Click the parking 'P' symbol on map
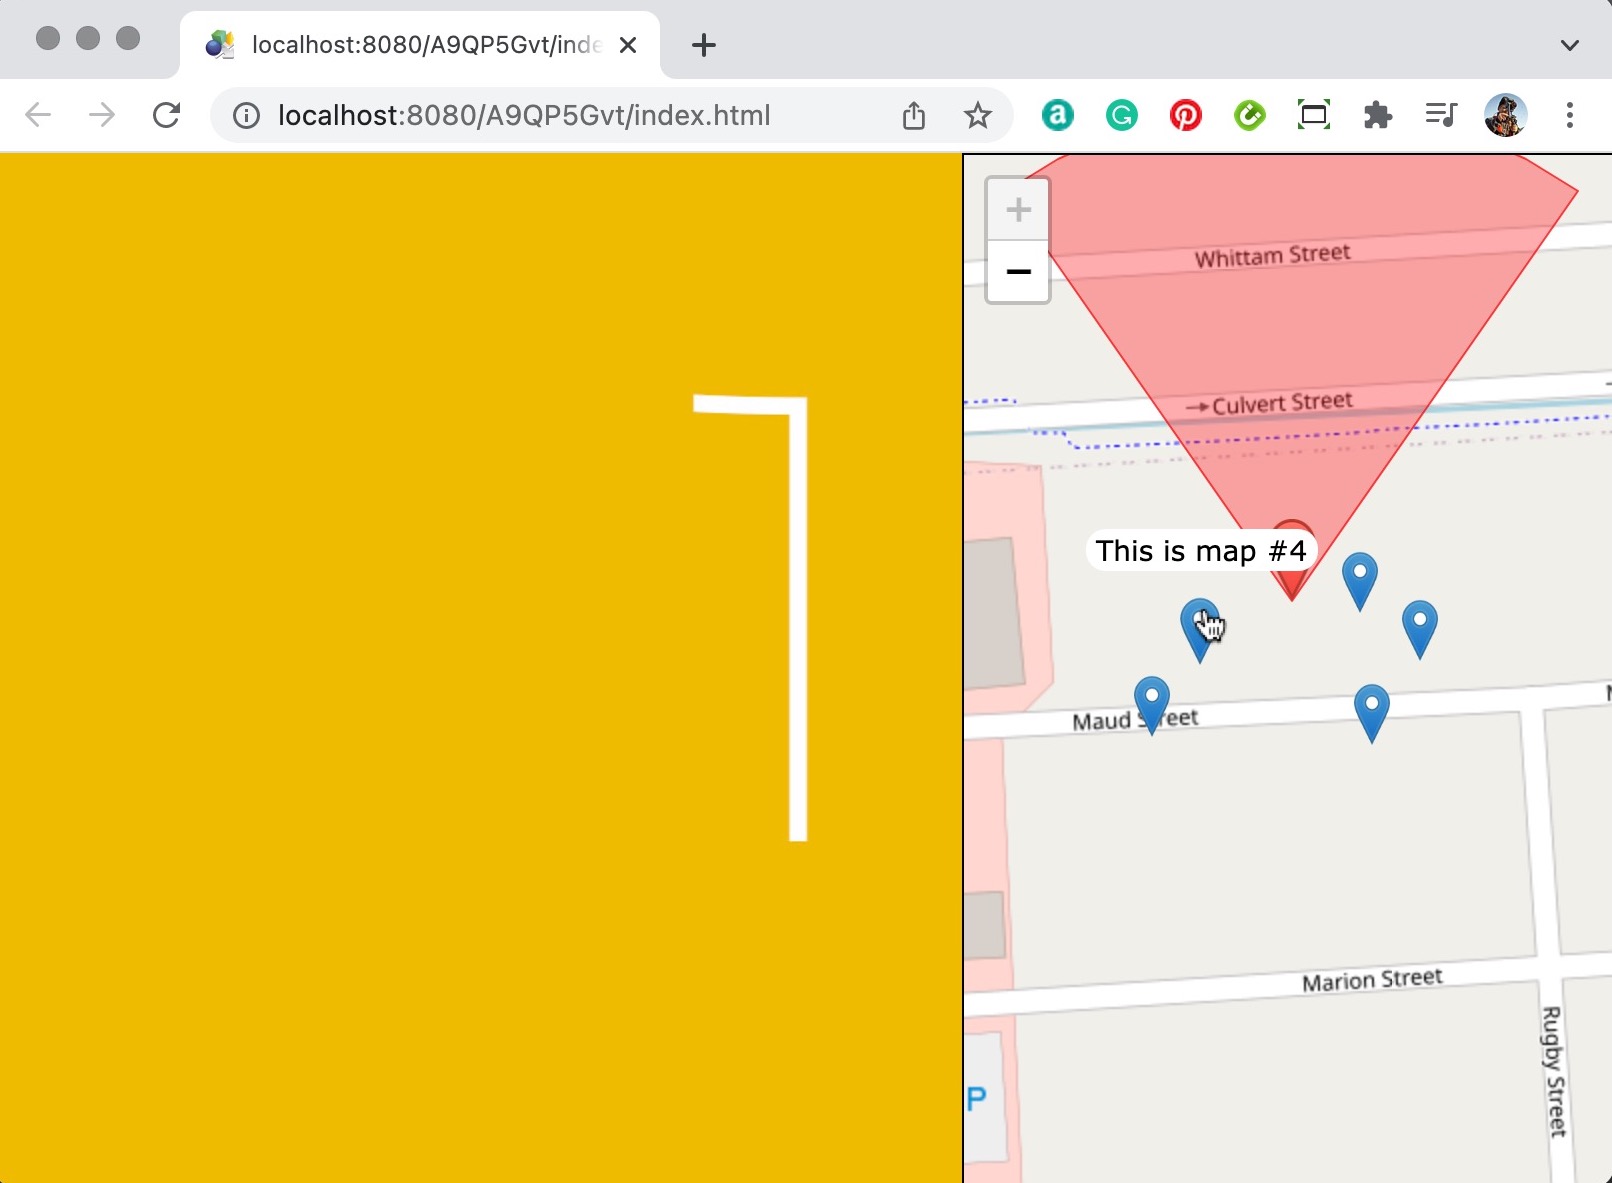The width and height of the screenshot is (1612, 1183). [x=977, y=1099]
